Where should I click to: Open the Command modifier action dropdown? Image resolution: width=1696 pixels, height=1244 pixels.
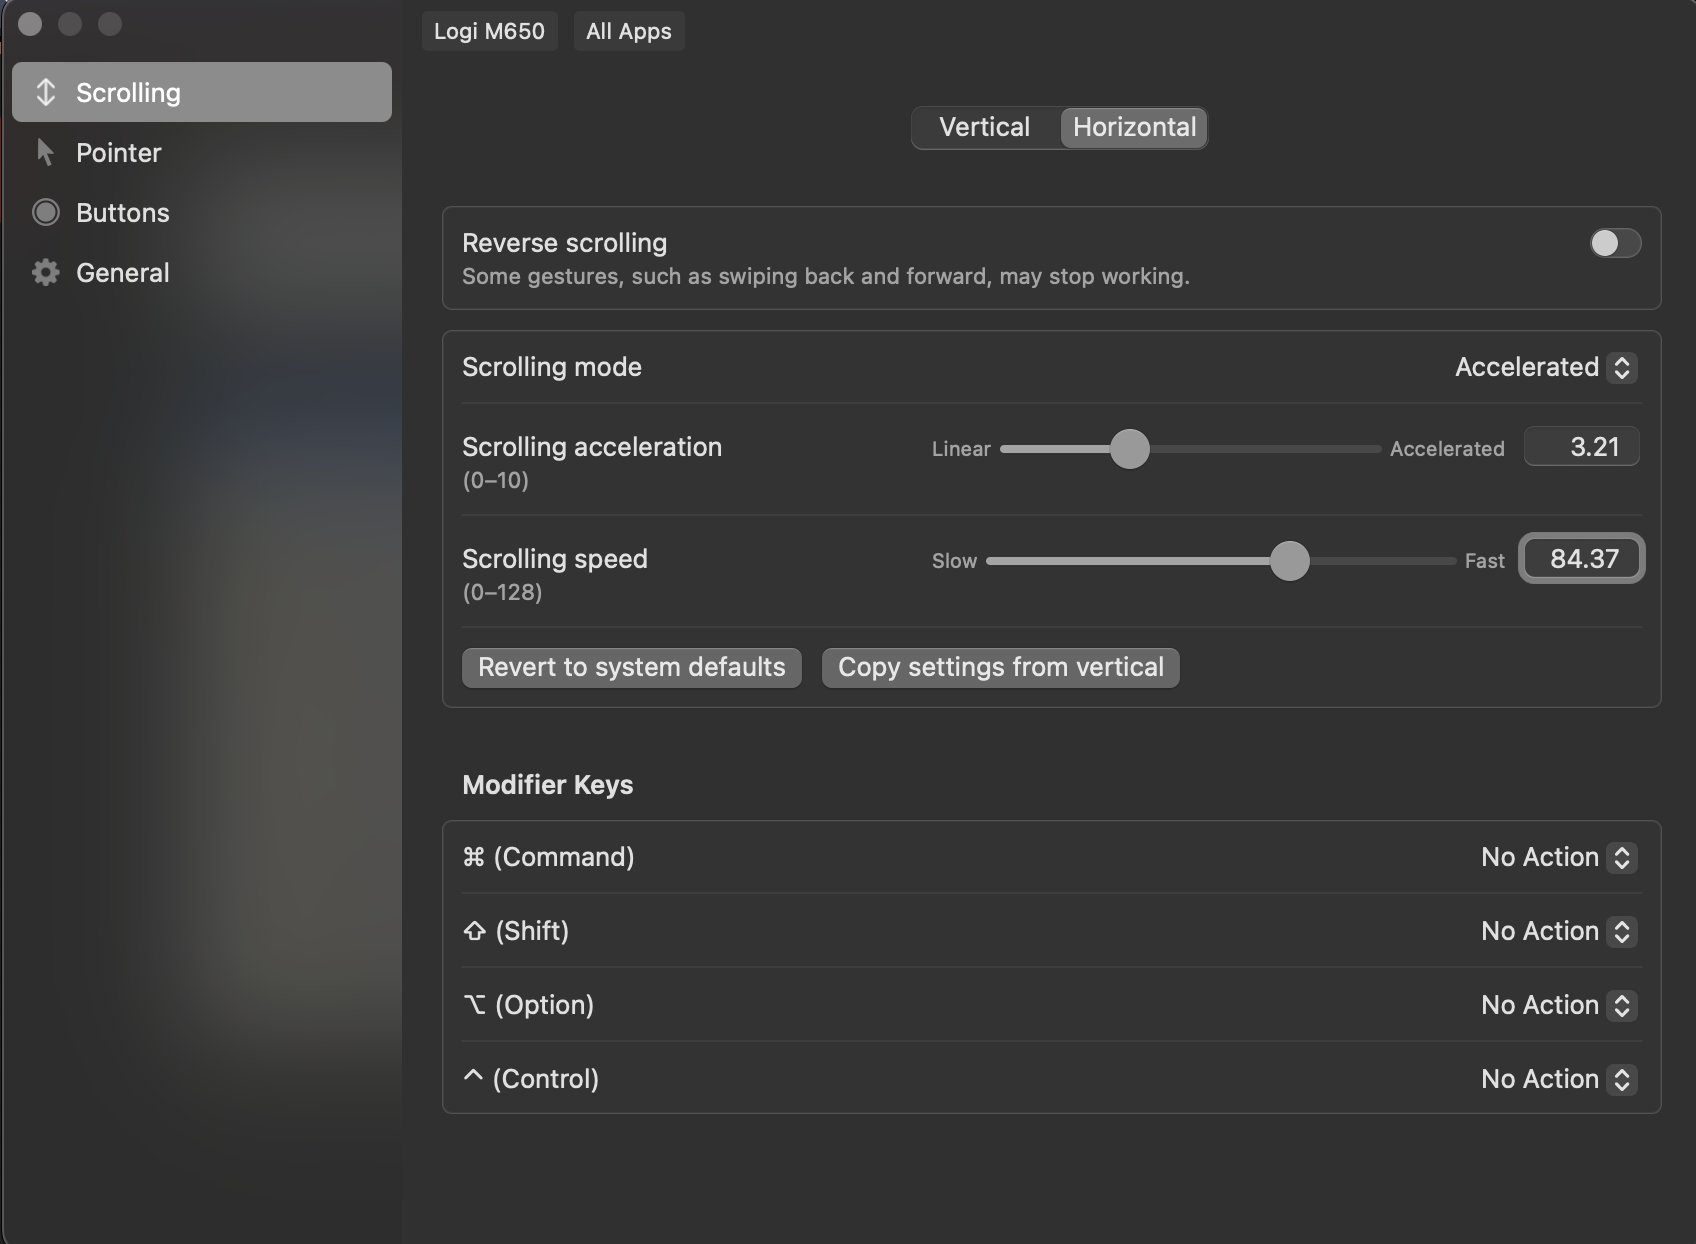pos(1558,857)
